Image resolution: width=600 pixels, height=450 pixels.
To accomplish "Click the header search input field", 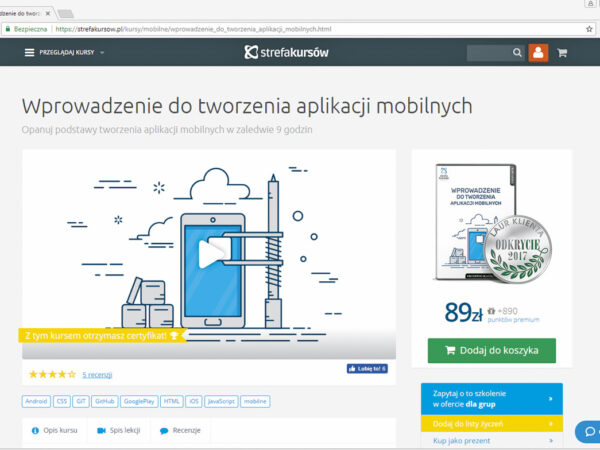I will [x=488, y=52].
